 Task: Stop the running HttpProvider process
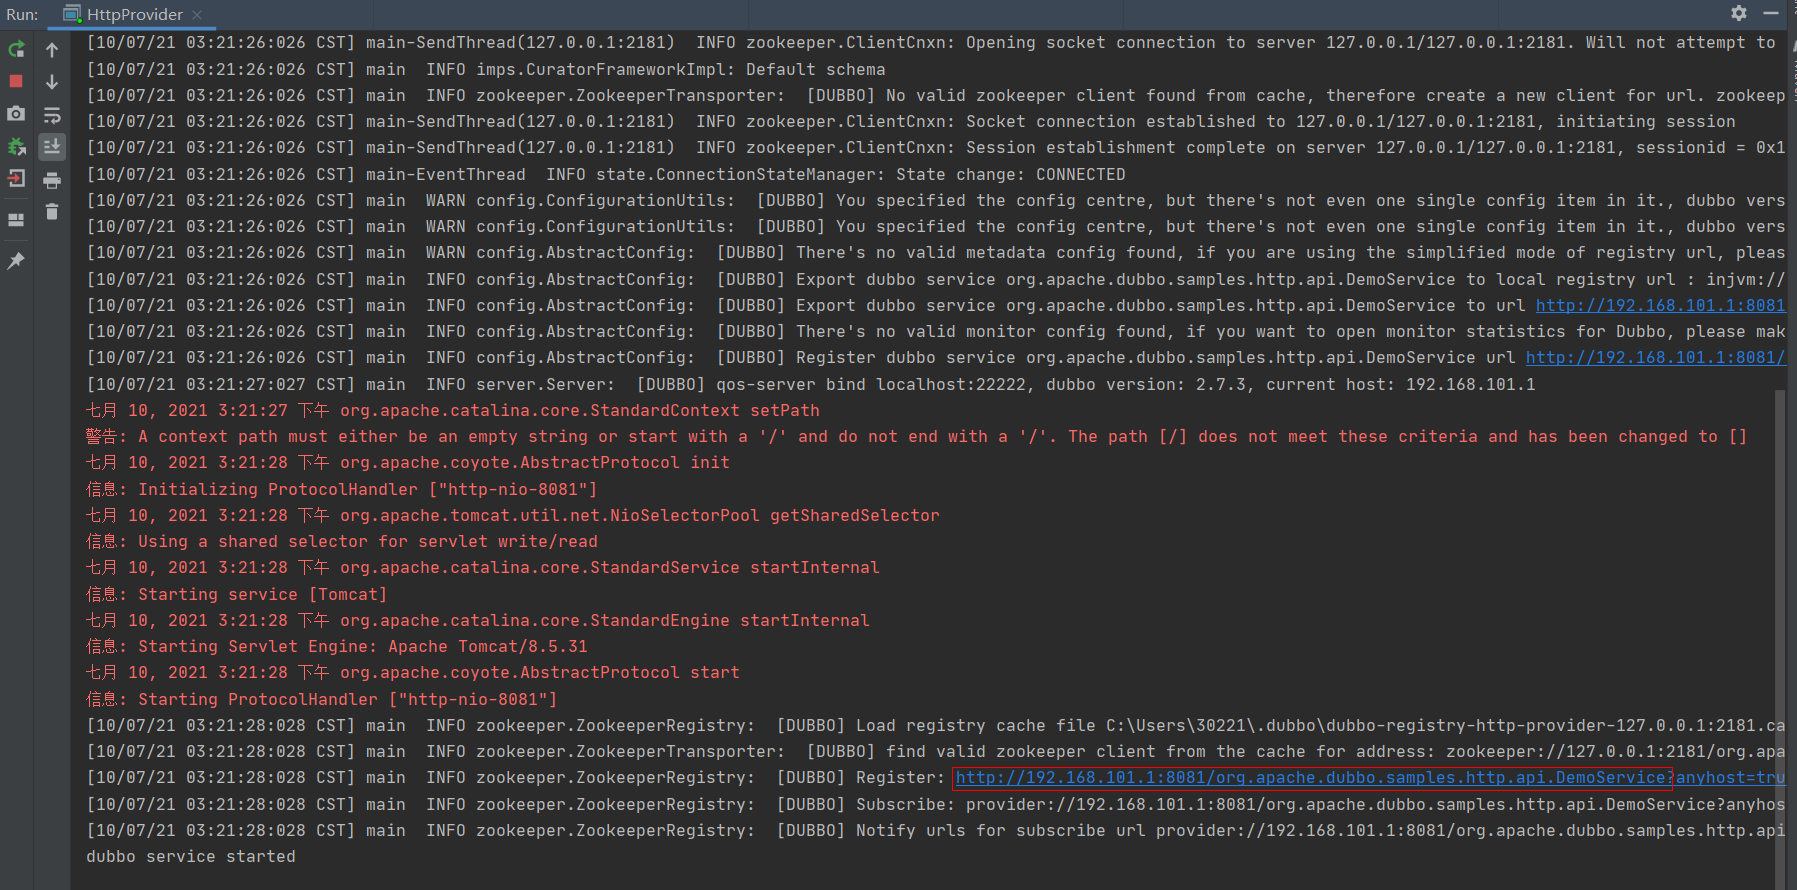[x=16, y=81]
